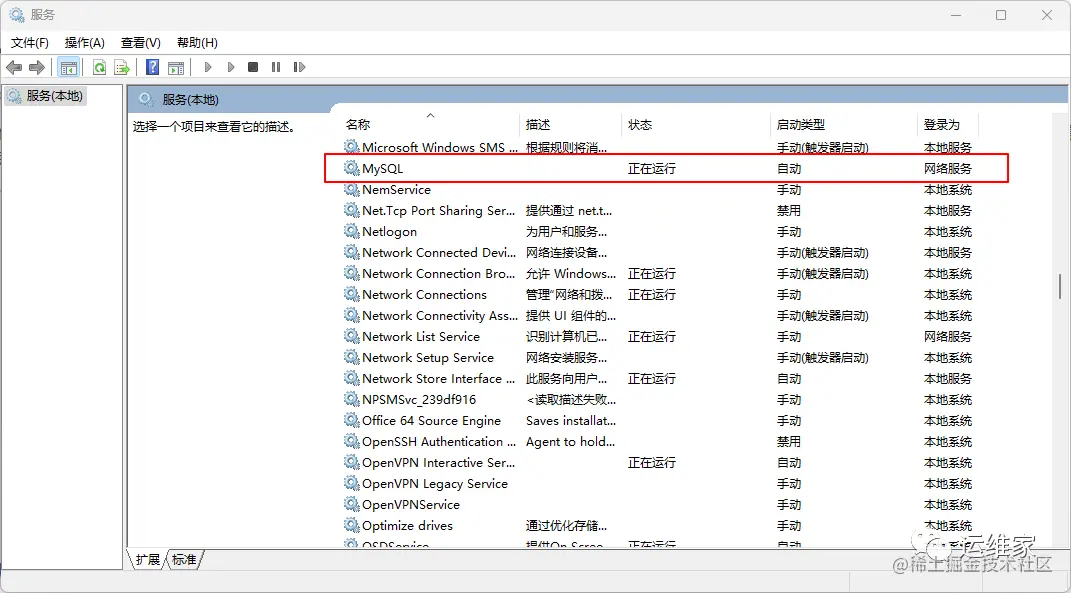
Task: Open the 文件(F) menu
Action: click(x=30, y=42)
